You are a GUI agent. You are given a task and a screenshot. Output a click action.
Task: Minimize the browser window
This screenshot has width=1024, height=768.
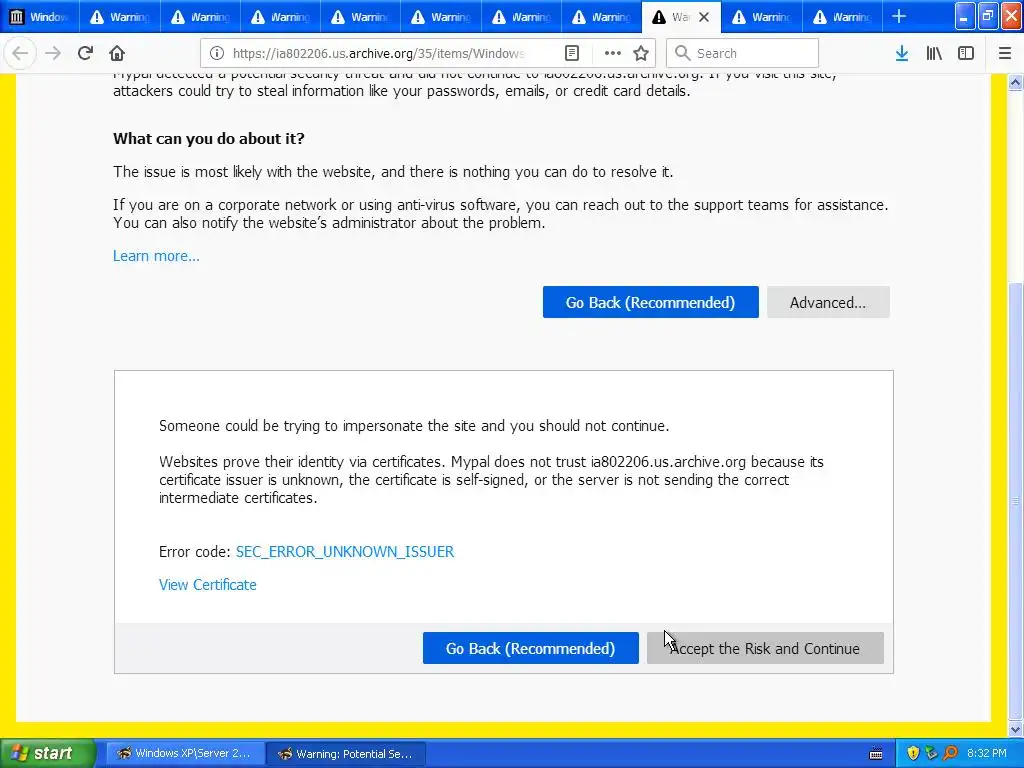click(x=965, y=16)
